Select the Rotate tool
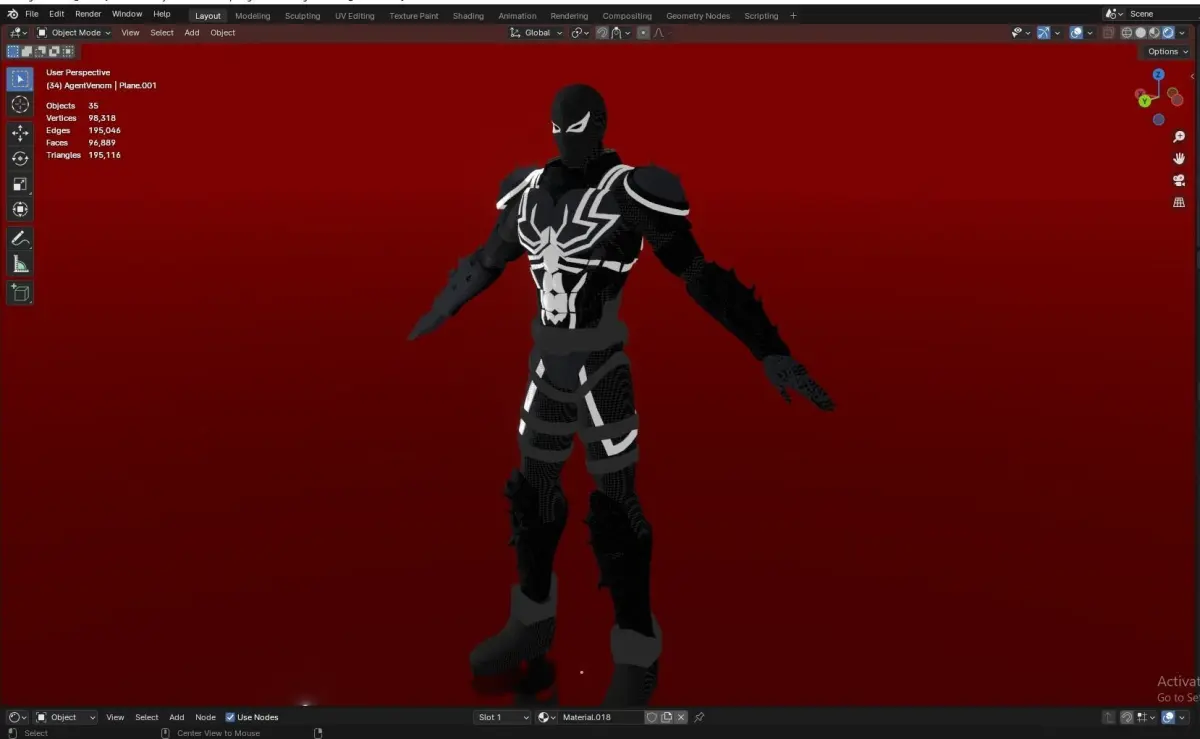This screenshot has width=1200, height=739. pyautogui.click(x=20, y=158)
